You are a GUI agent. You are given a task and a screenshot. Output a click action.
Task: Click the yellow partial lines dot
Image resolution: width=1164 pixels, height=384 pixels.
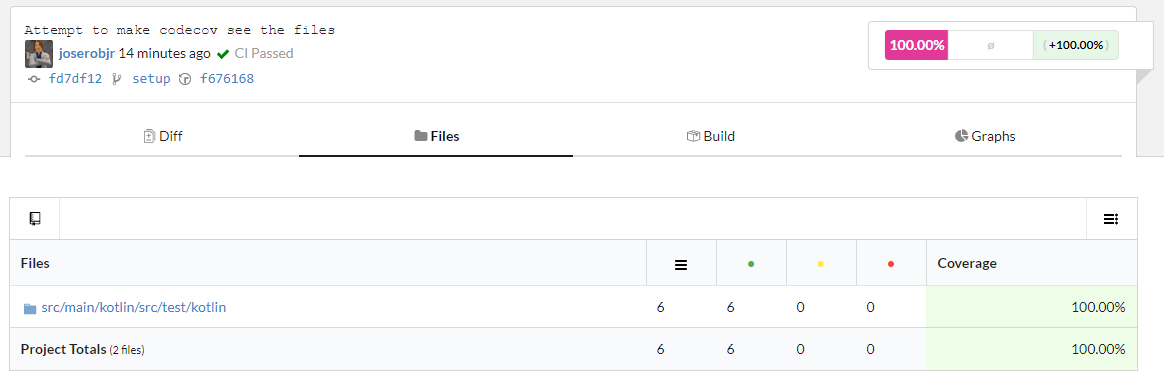(820, 264)
